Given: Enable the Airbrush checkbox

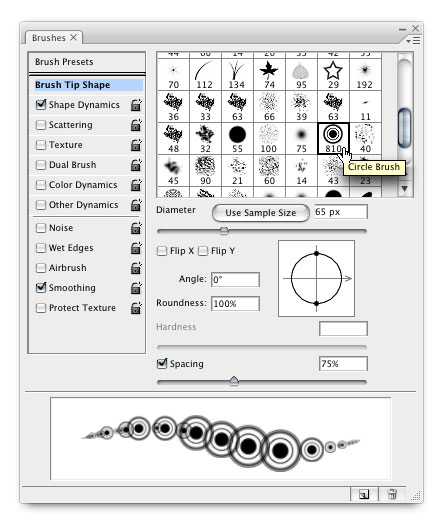Looking at the screenshot, I should 41,268.
